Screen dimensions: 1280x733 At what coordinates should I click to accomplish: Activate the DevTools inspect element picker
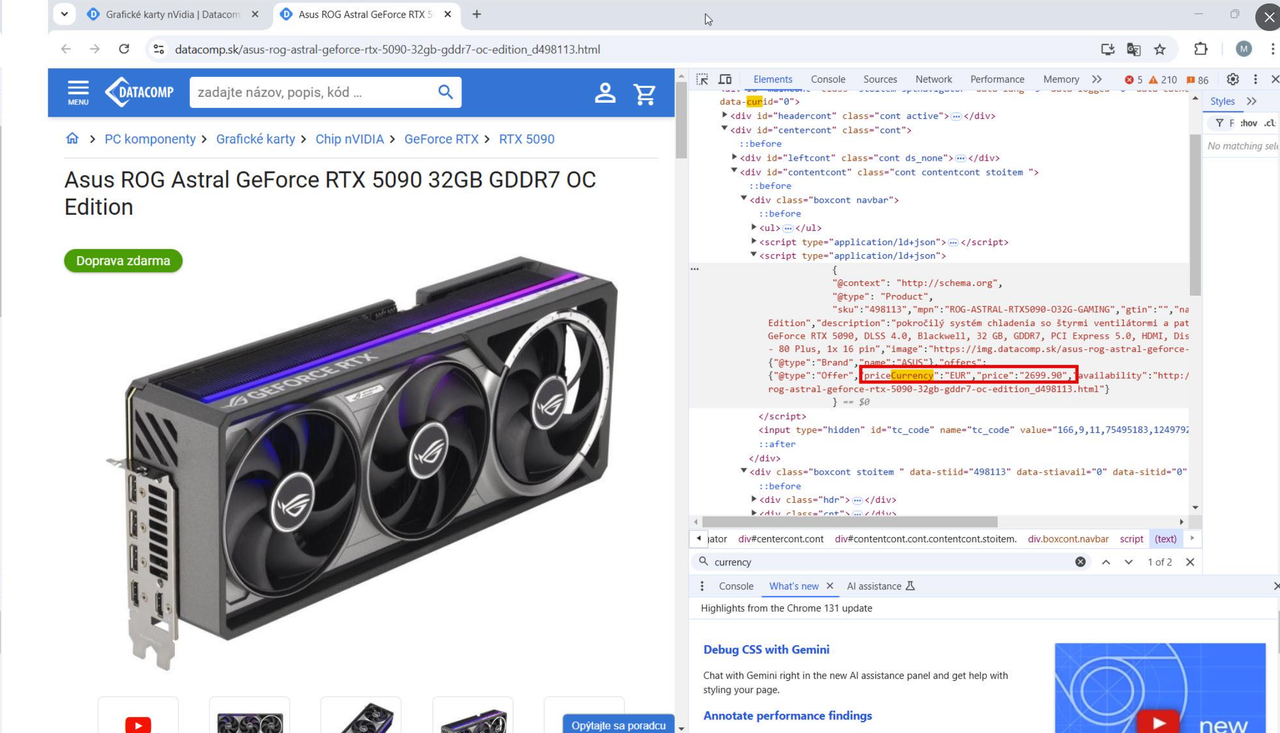click(703, 79)
